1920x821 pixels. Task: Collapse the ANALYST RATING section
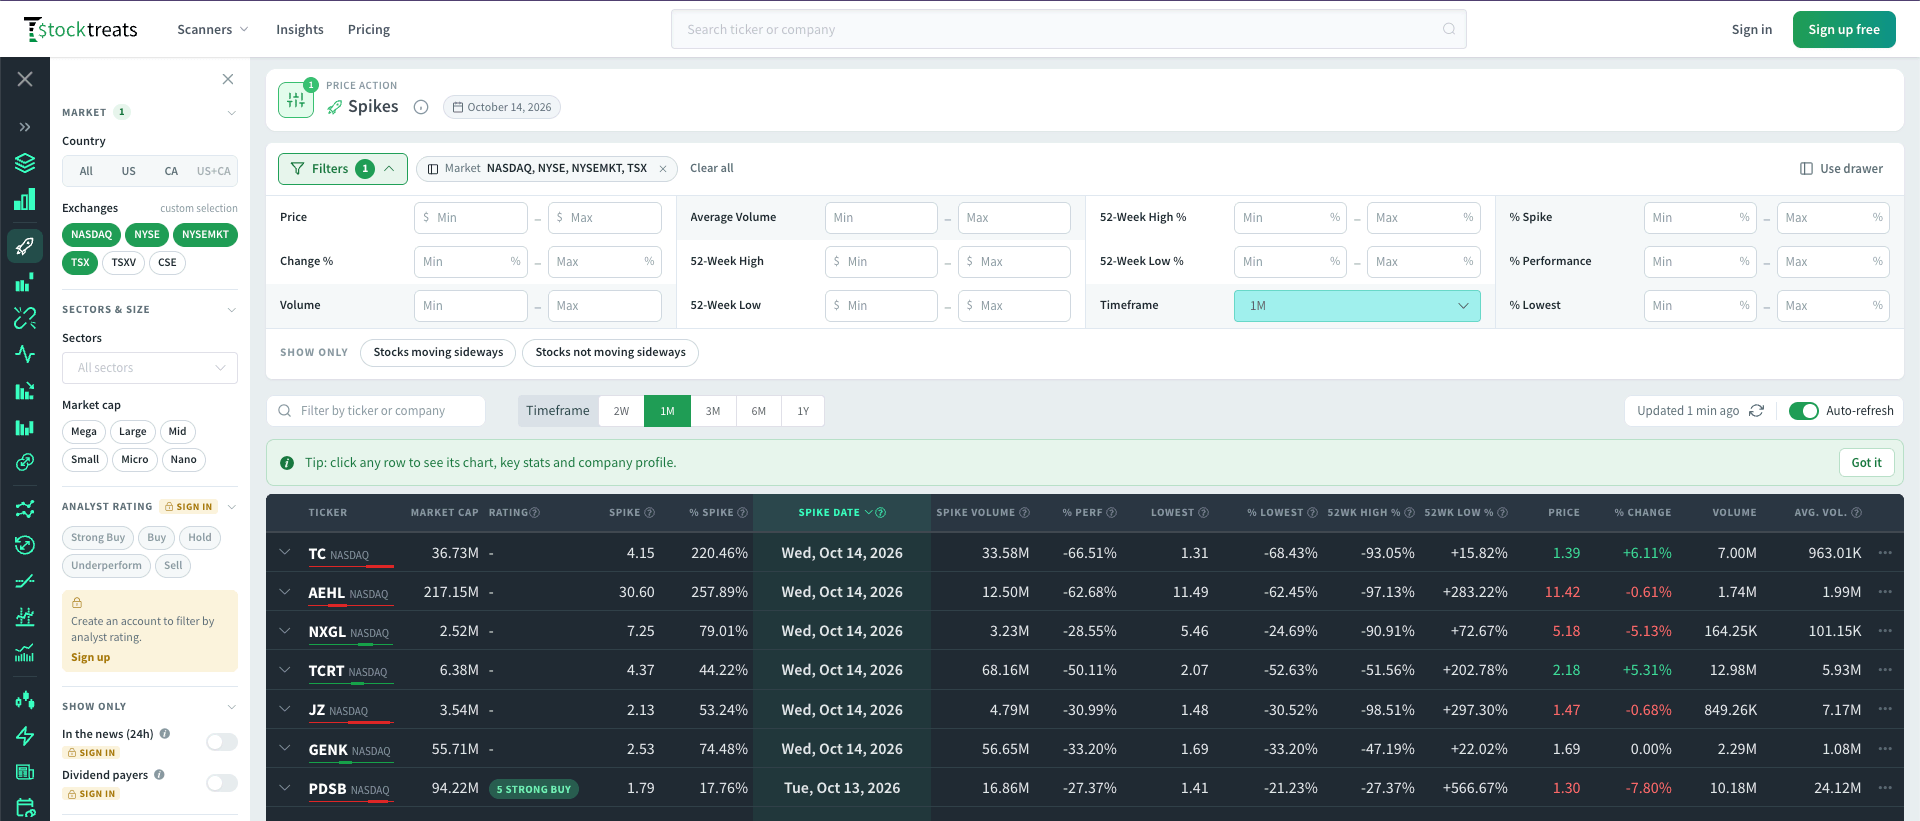coord(232,507)
